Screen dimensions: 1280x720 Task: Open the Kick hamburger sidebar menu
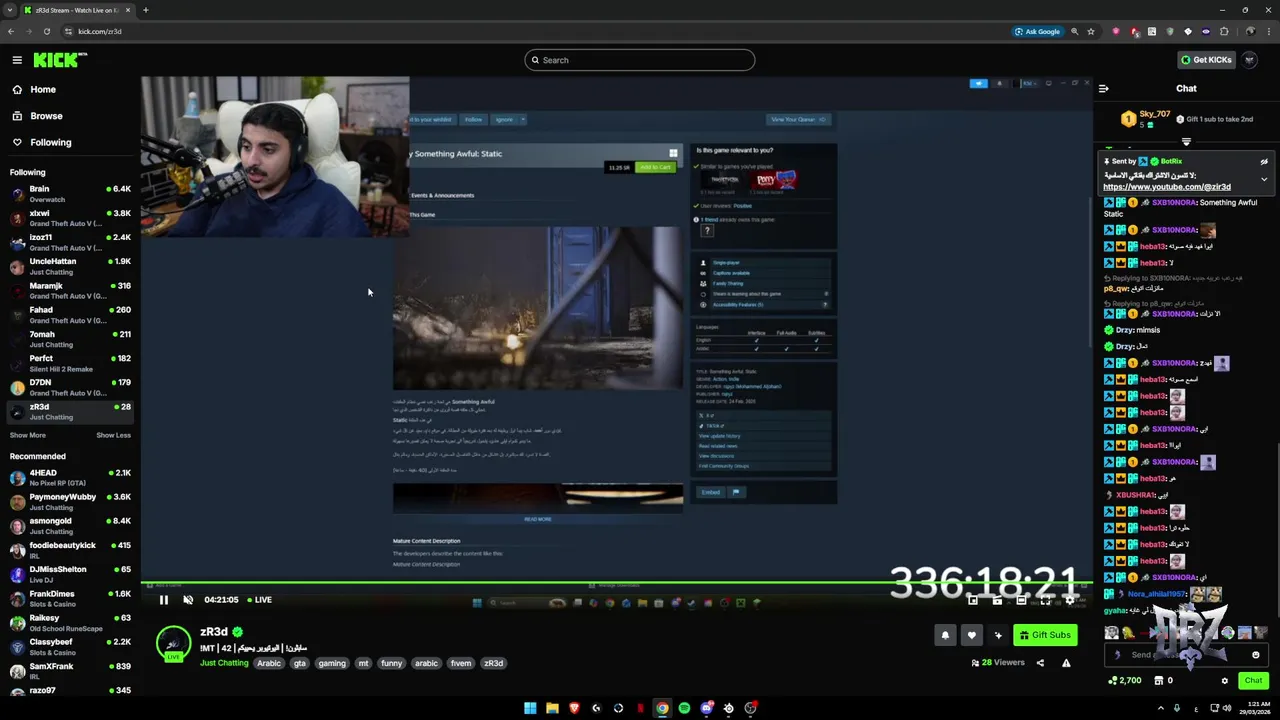(17, 60)
